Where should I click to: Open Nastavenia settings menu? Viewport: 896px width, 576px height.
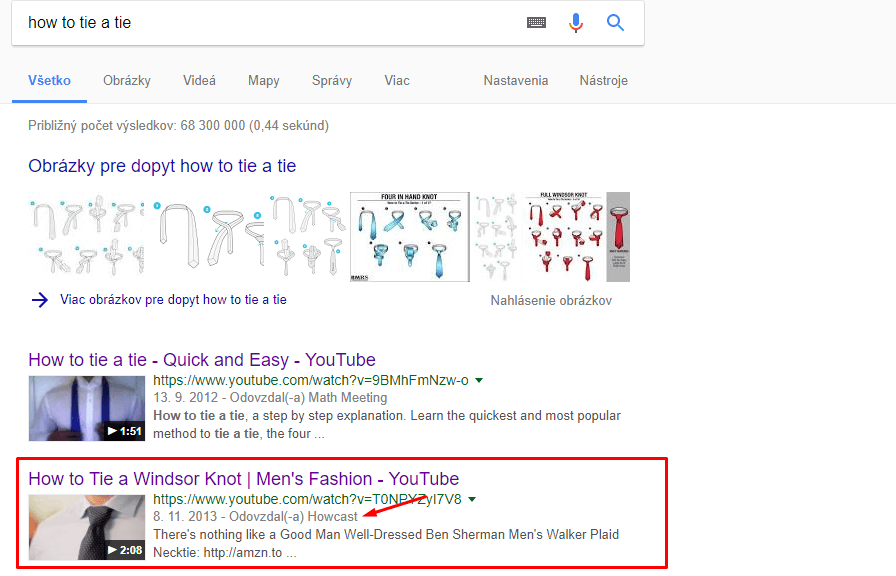coord(516,81)
